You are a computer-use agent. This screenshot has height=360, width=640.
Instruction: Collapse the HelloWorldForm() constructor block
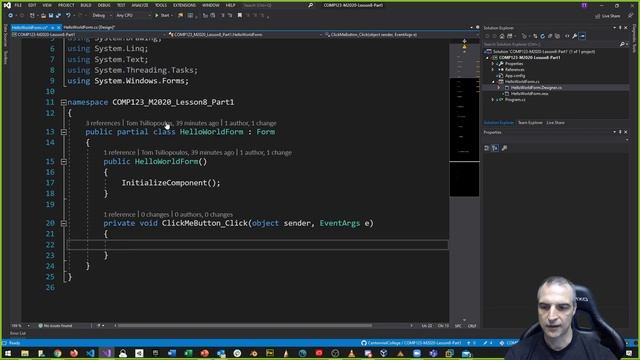[64, 162]
